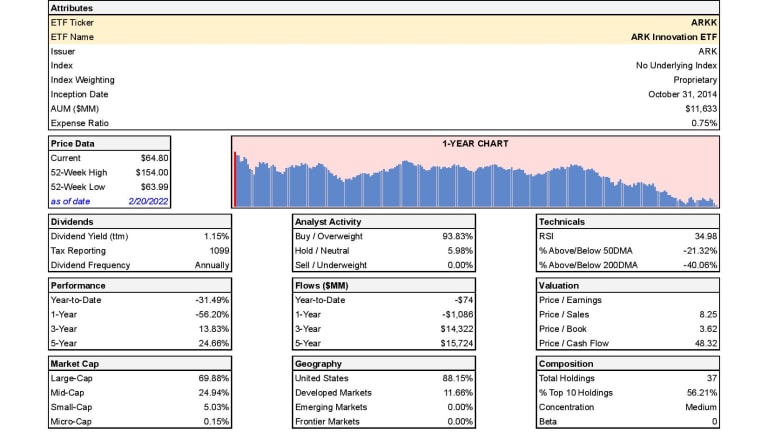Click the 3-Year flows $14,322
Image resolution: width=768 pixels, height=432 pixels.
tap(456, 329)
